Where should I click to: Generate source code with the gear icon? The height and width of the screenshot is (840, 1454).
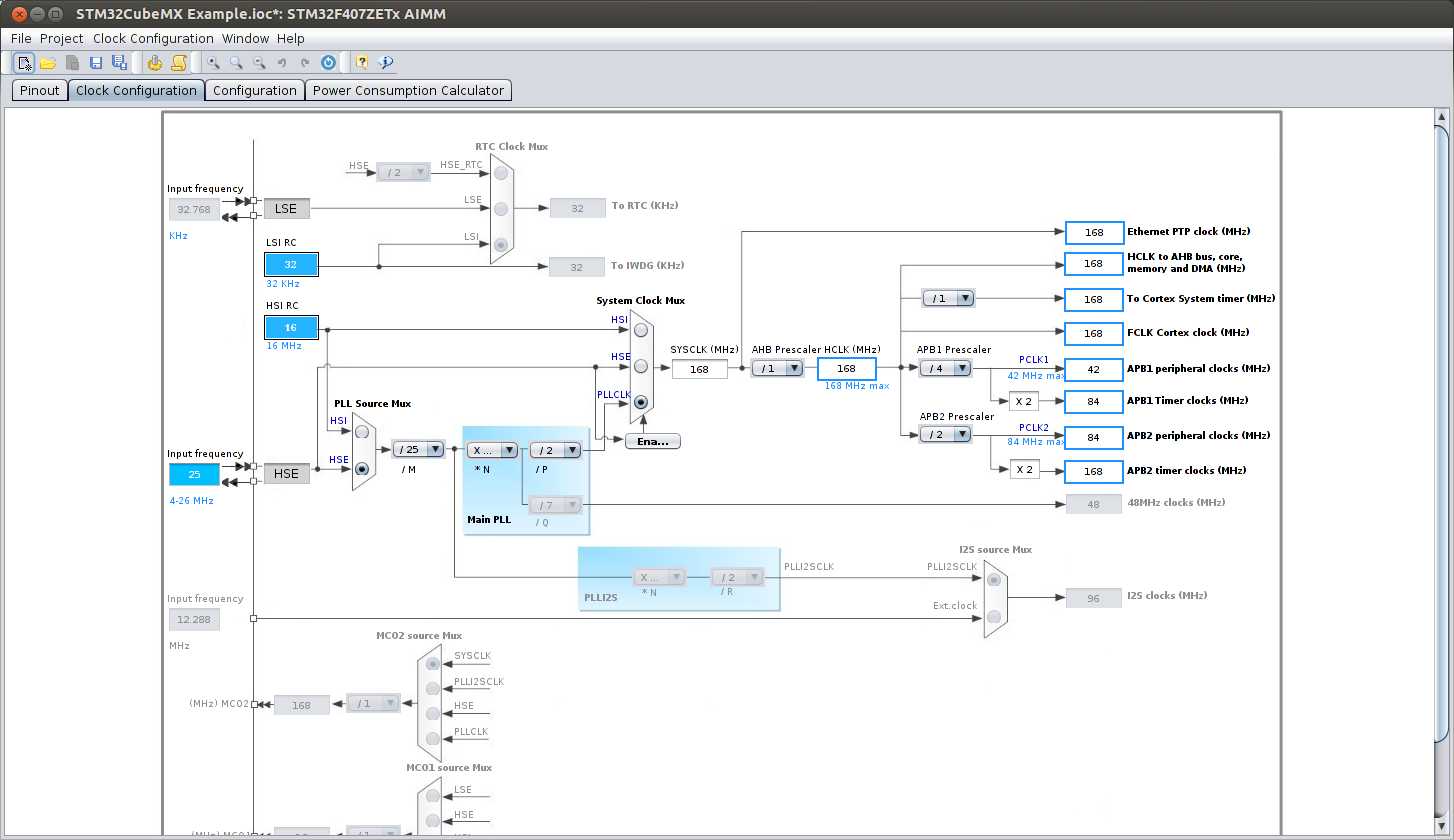point(155,63)
